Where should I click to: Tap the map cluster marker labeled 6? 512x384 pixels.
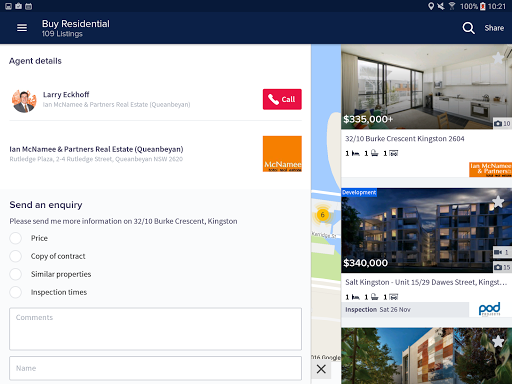tap(322, 215)
